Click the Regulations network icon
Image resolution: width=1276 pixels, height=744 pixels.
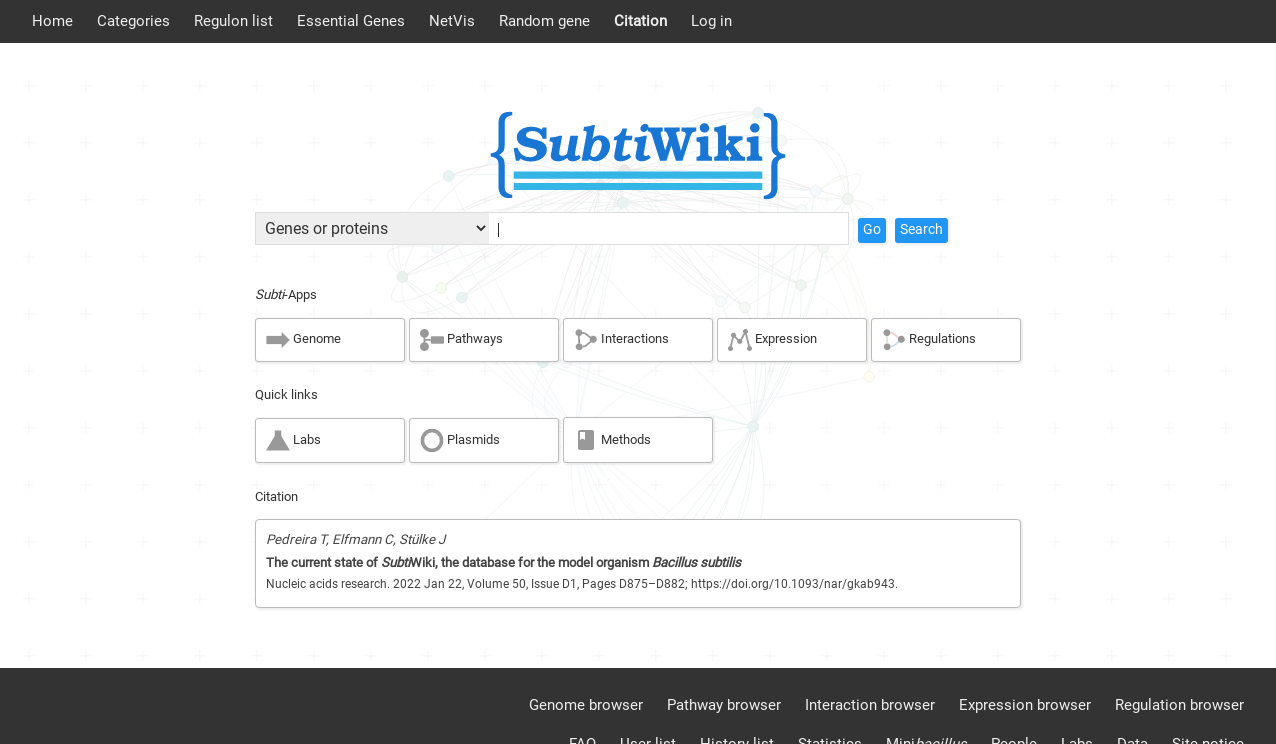tap(894, 340)
